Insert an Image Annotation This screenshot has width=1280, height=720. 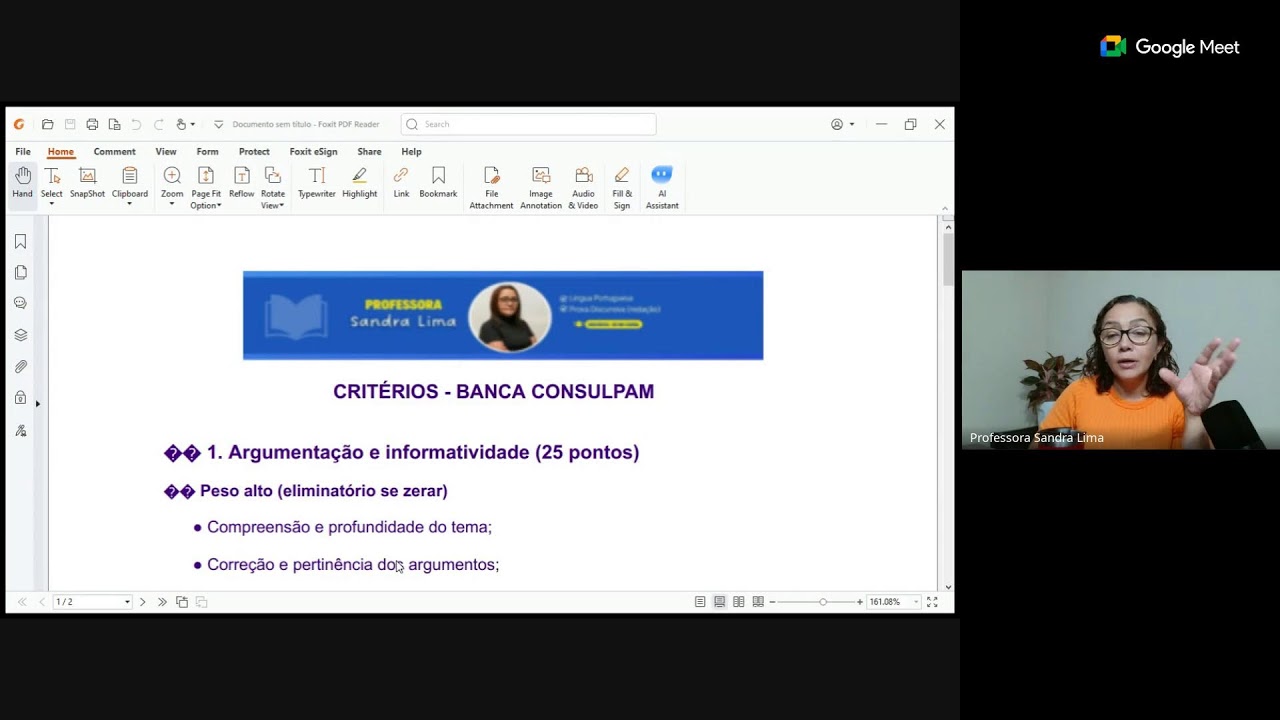(x=541, y=188)
